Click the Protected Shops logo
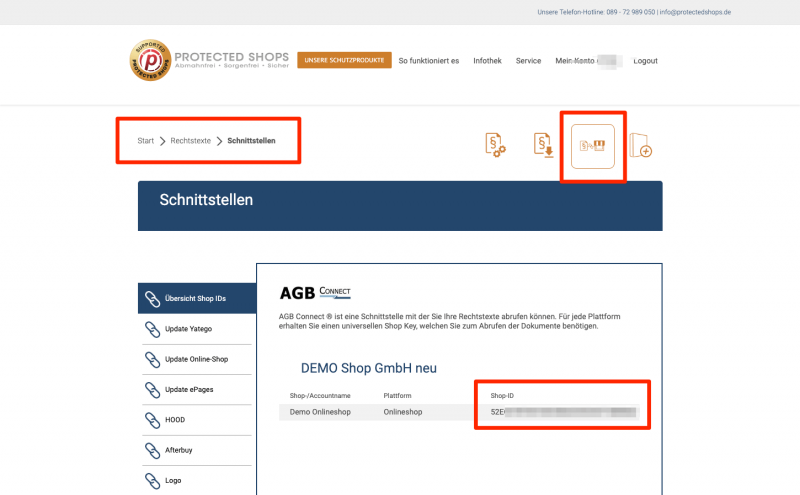The height and width of the screenshot is (495, 800). click(209, 60)
